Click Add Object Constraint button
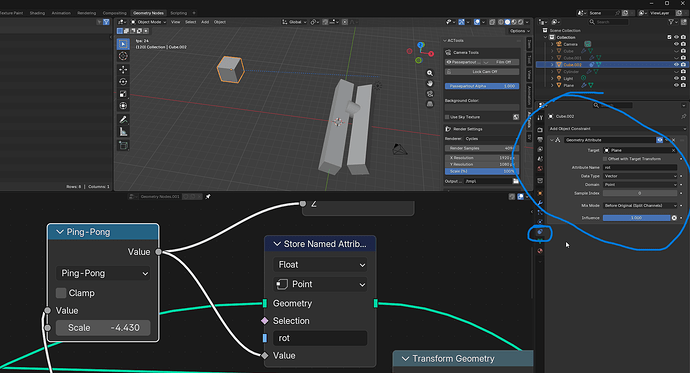This screenshot has width=690, height=373. tap(617, 129)
